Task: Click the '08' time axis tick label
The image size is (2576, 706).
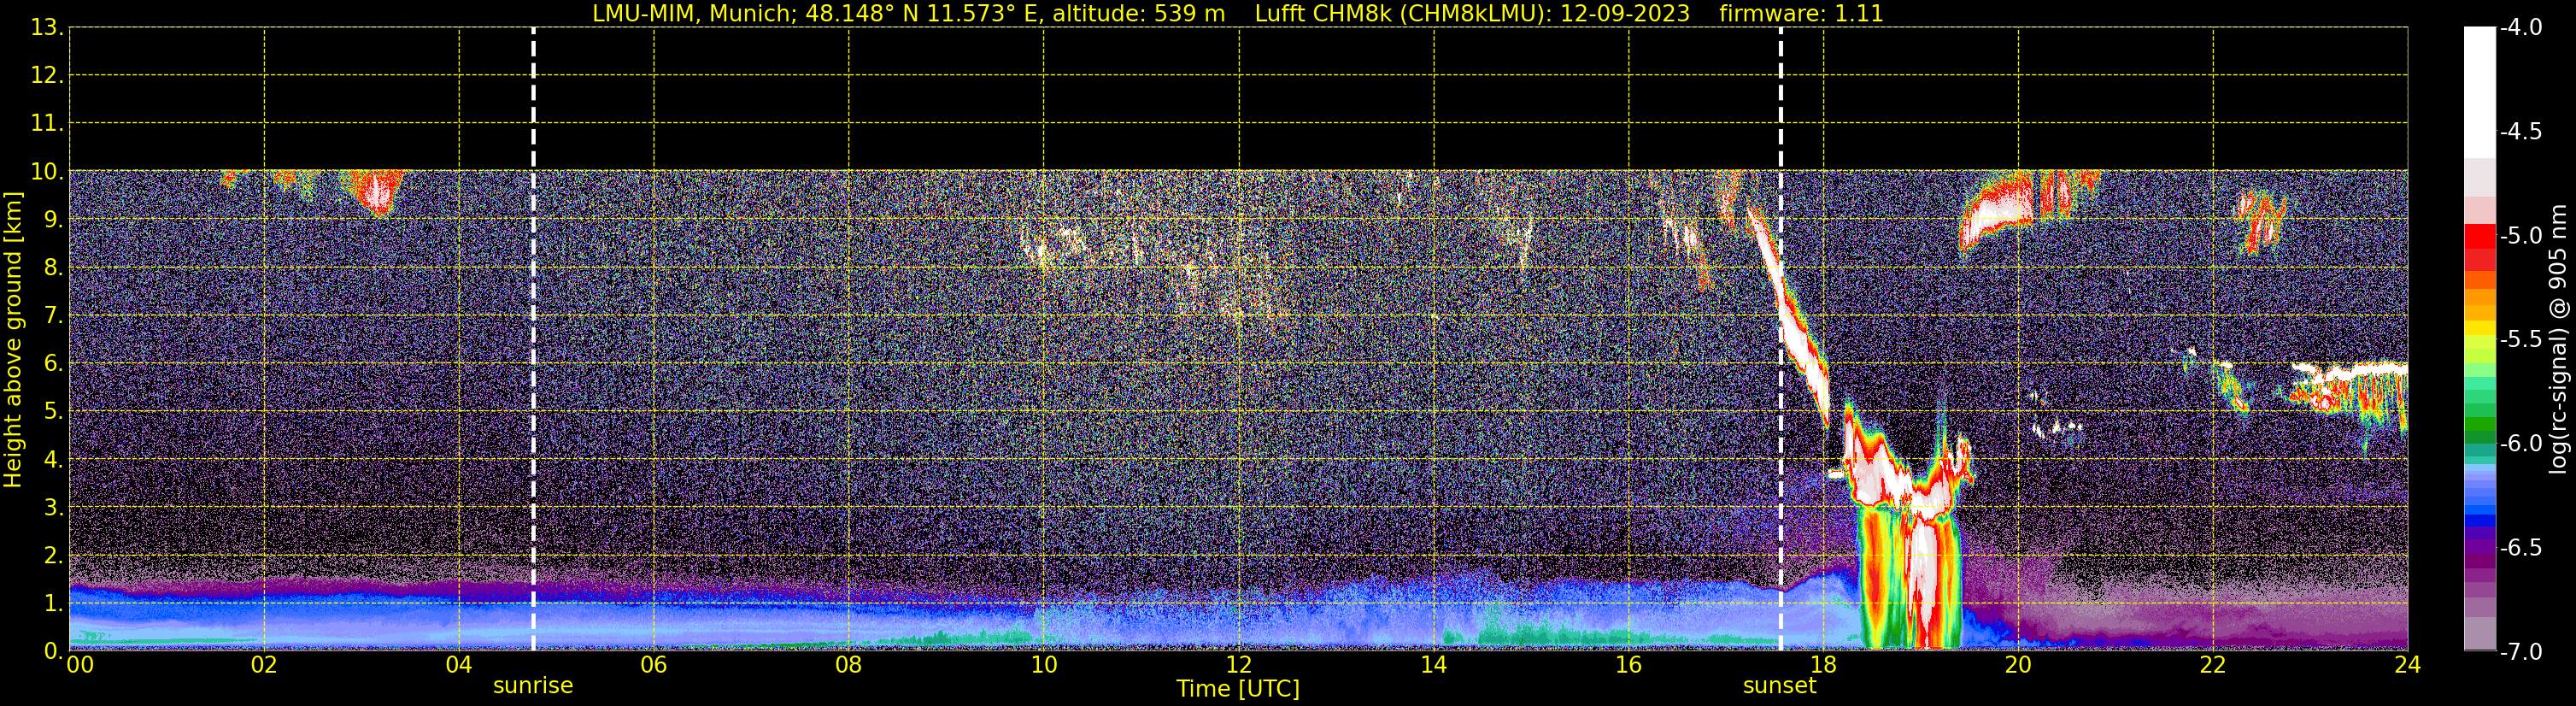Action: point(849,665)
